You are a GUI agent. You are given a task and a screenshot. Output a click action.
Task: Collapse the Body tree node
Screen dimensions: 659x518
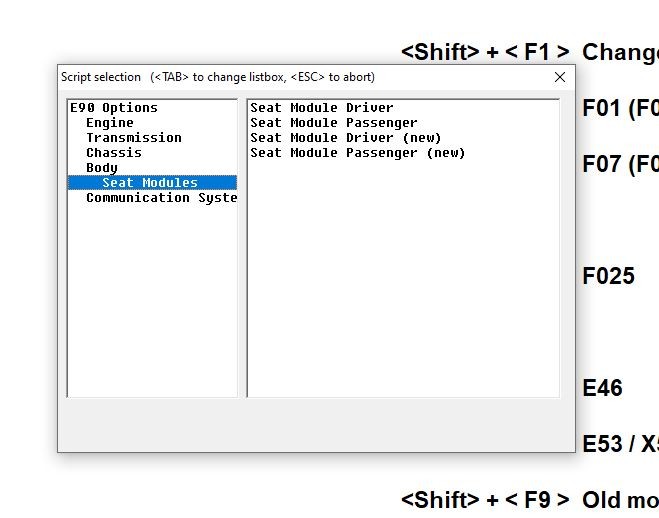101,168
